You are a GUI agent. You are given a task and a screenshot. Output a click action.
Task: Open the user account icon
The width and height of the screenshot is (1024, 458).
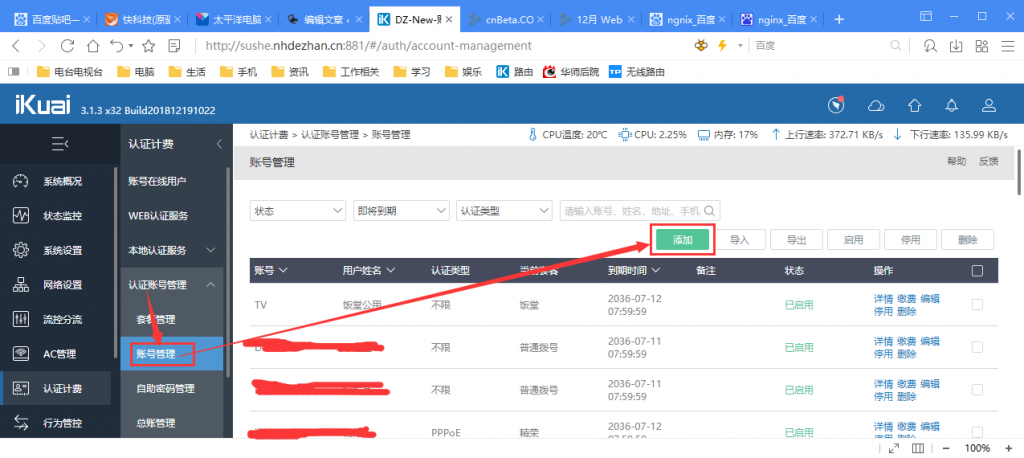[x=989, y=106]
